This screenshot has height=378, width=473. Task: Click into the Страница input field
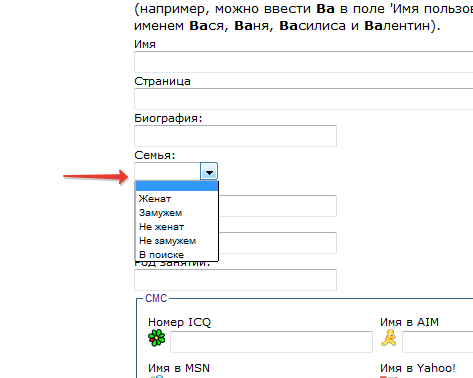tap(304, 99)
